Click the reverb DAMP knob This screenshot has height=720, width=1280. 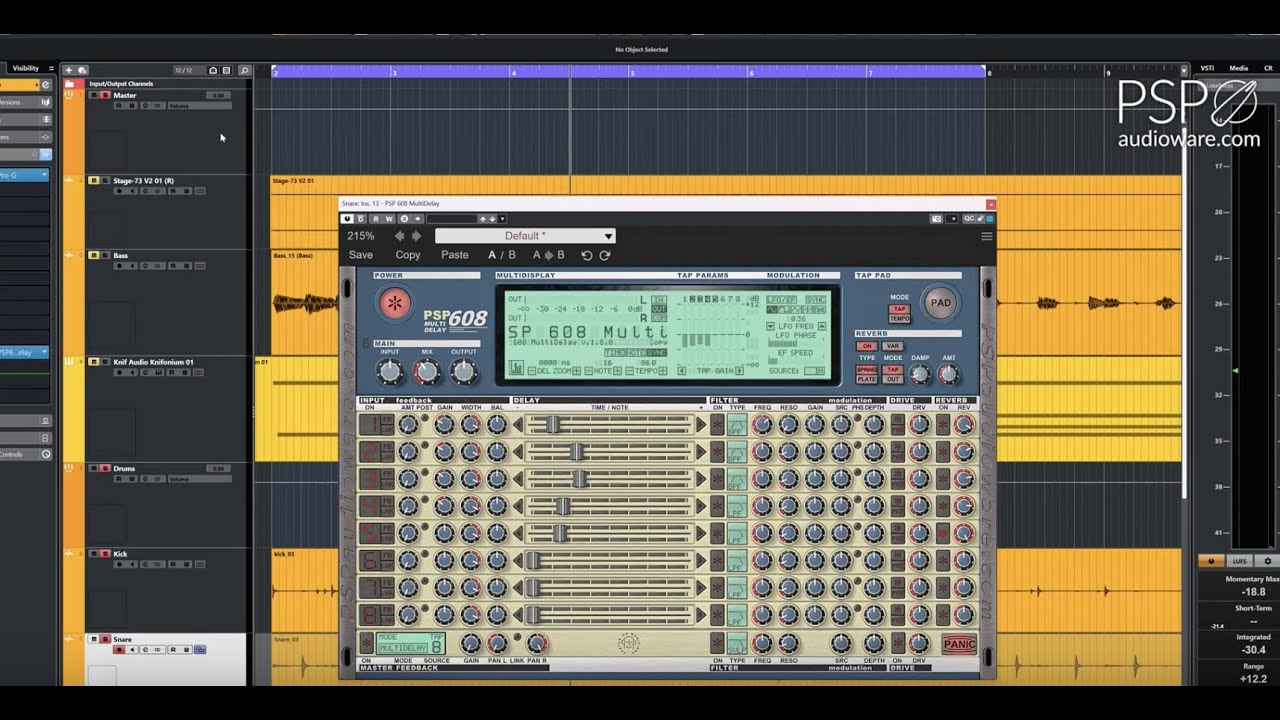920,375
